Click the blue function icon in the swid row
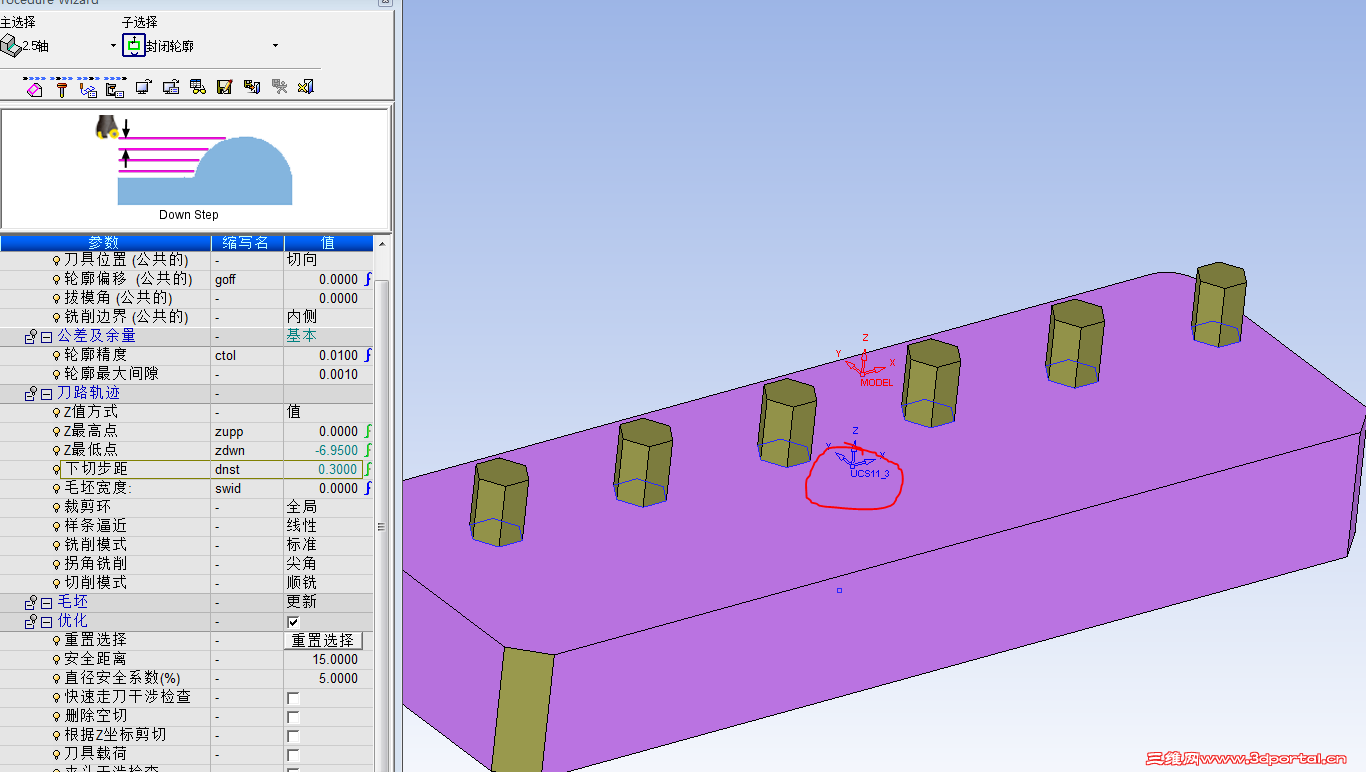 point(368,488)
